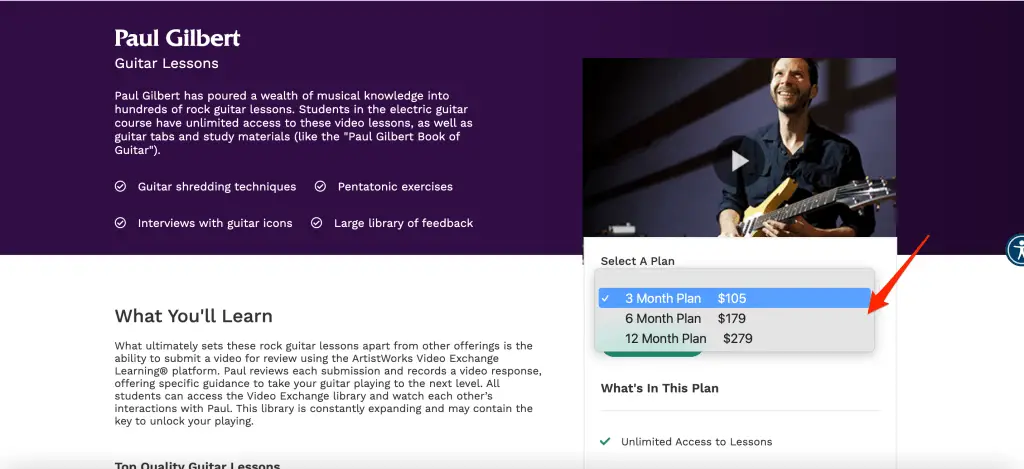The height and width of the screenshot is (469, 1024).
Task: Click the Large library of feedback check icon
Action: click(x=317, y=223)
